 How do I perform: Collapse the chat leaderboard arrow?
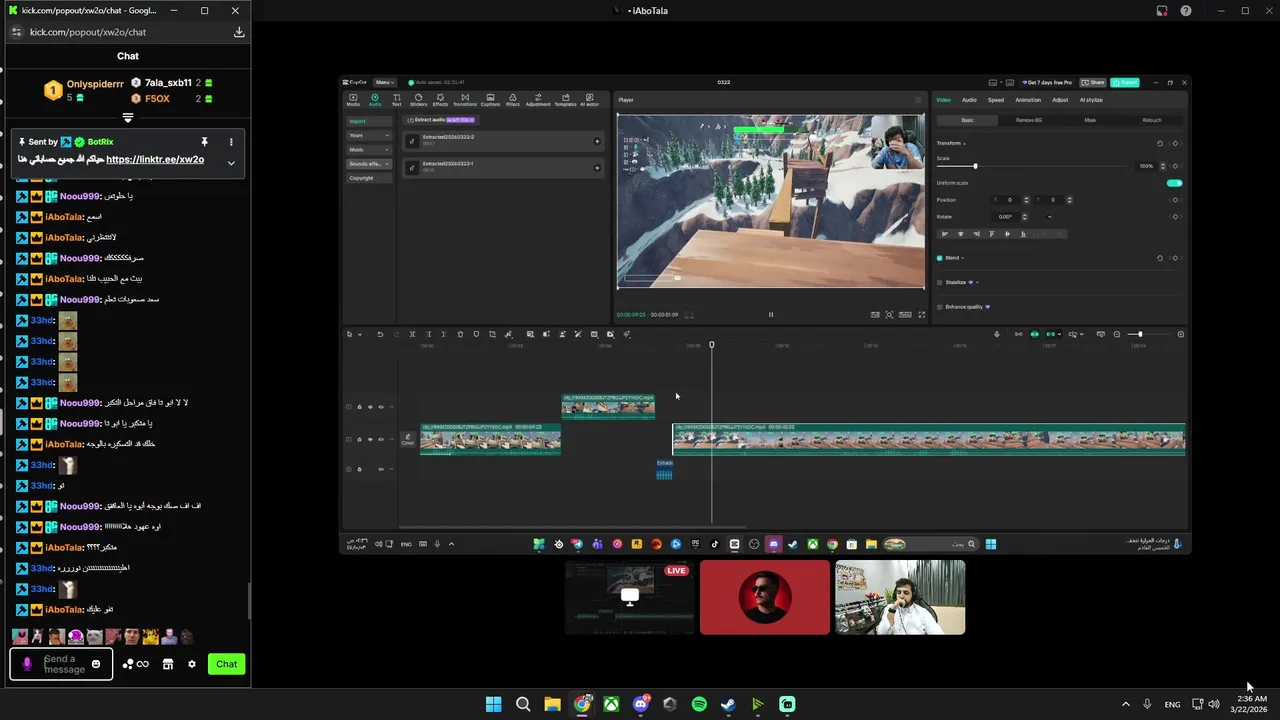click(x=128, y=118)
